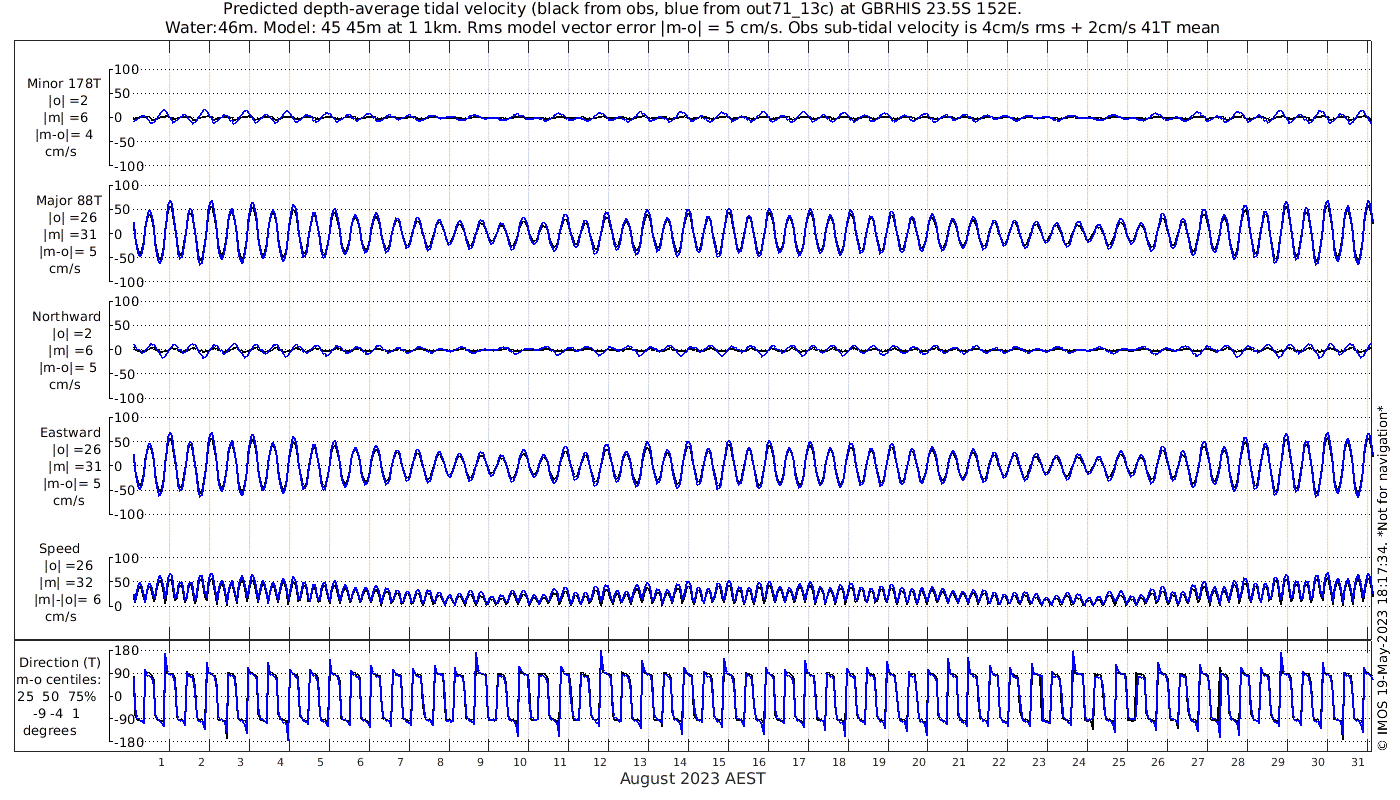Select the "Speed" panel label
1400x800 pixels.
[x=59, y=549]
